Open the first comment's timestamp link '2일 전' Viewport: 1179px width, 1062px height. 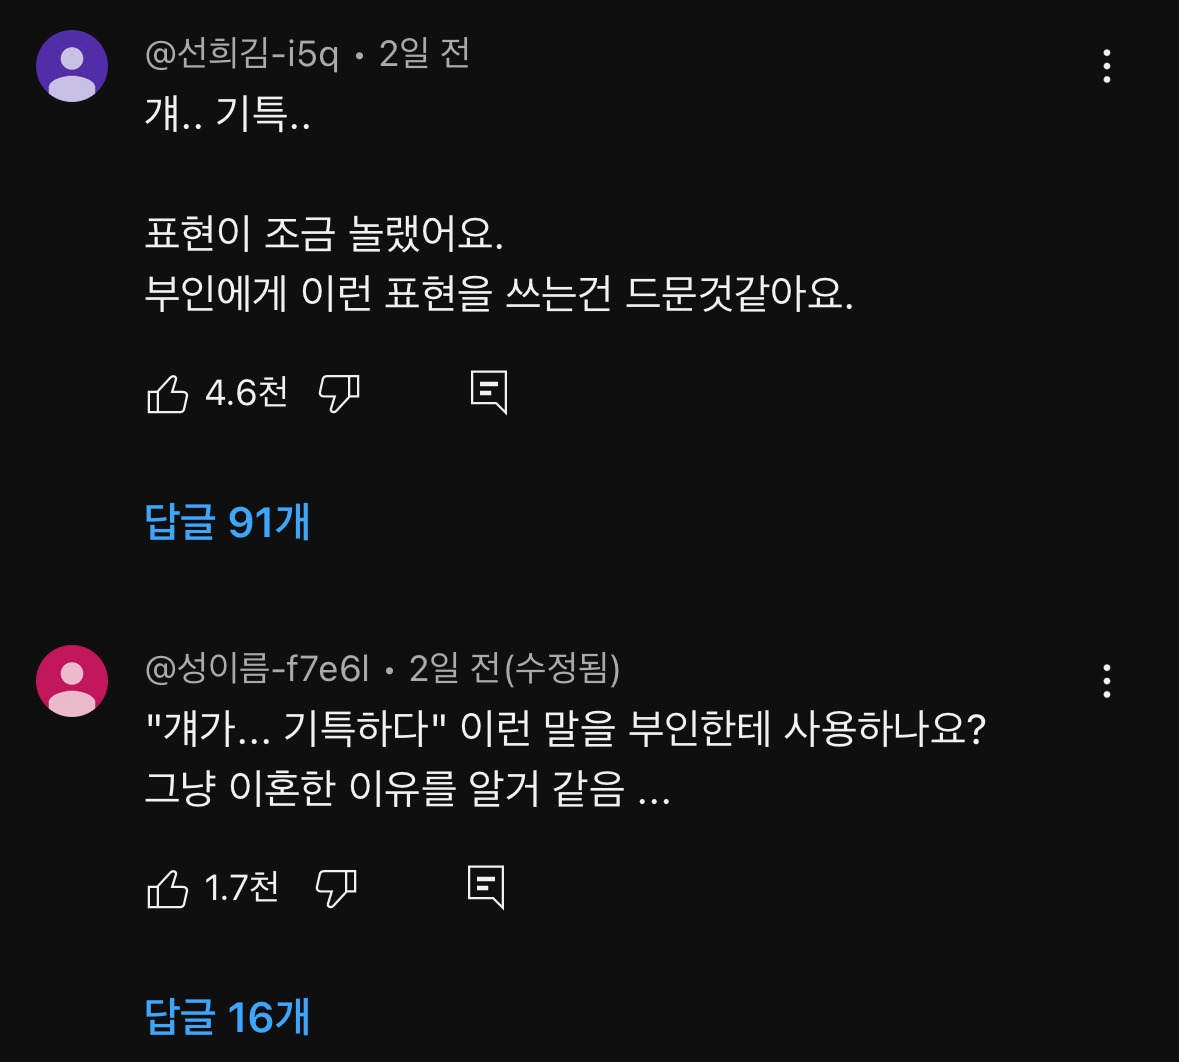(425, 57)
